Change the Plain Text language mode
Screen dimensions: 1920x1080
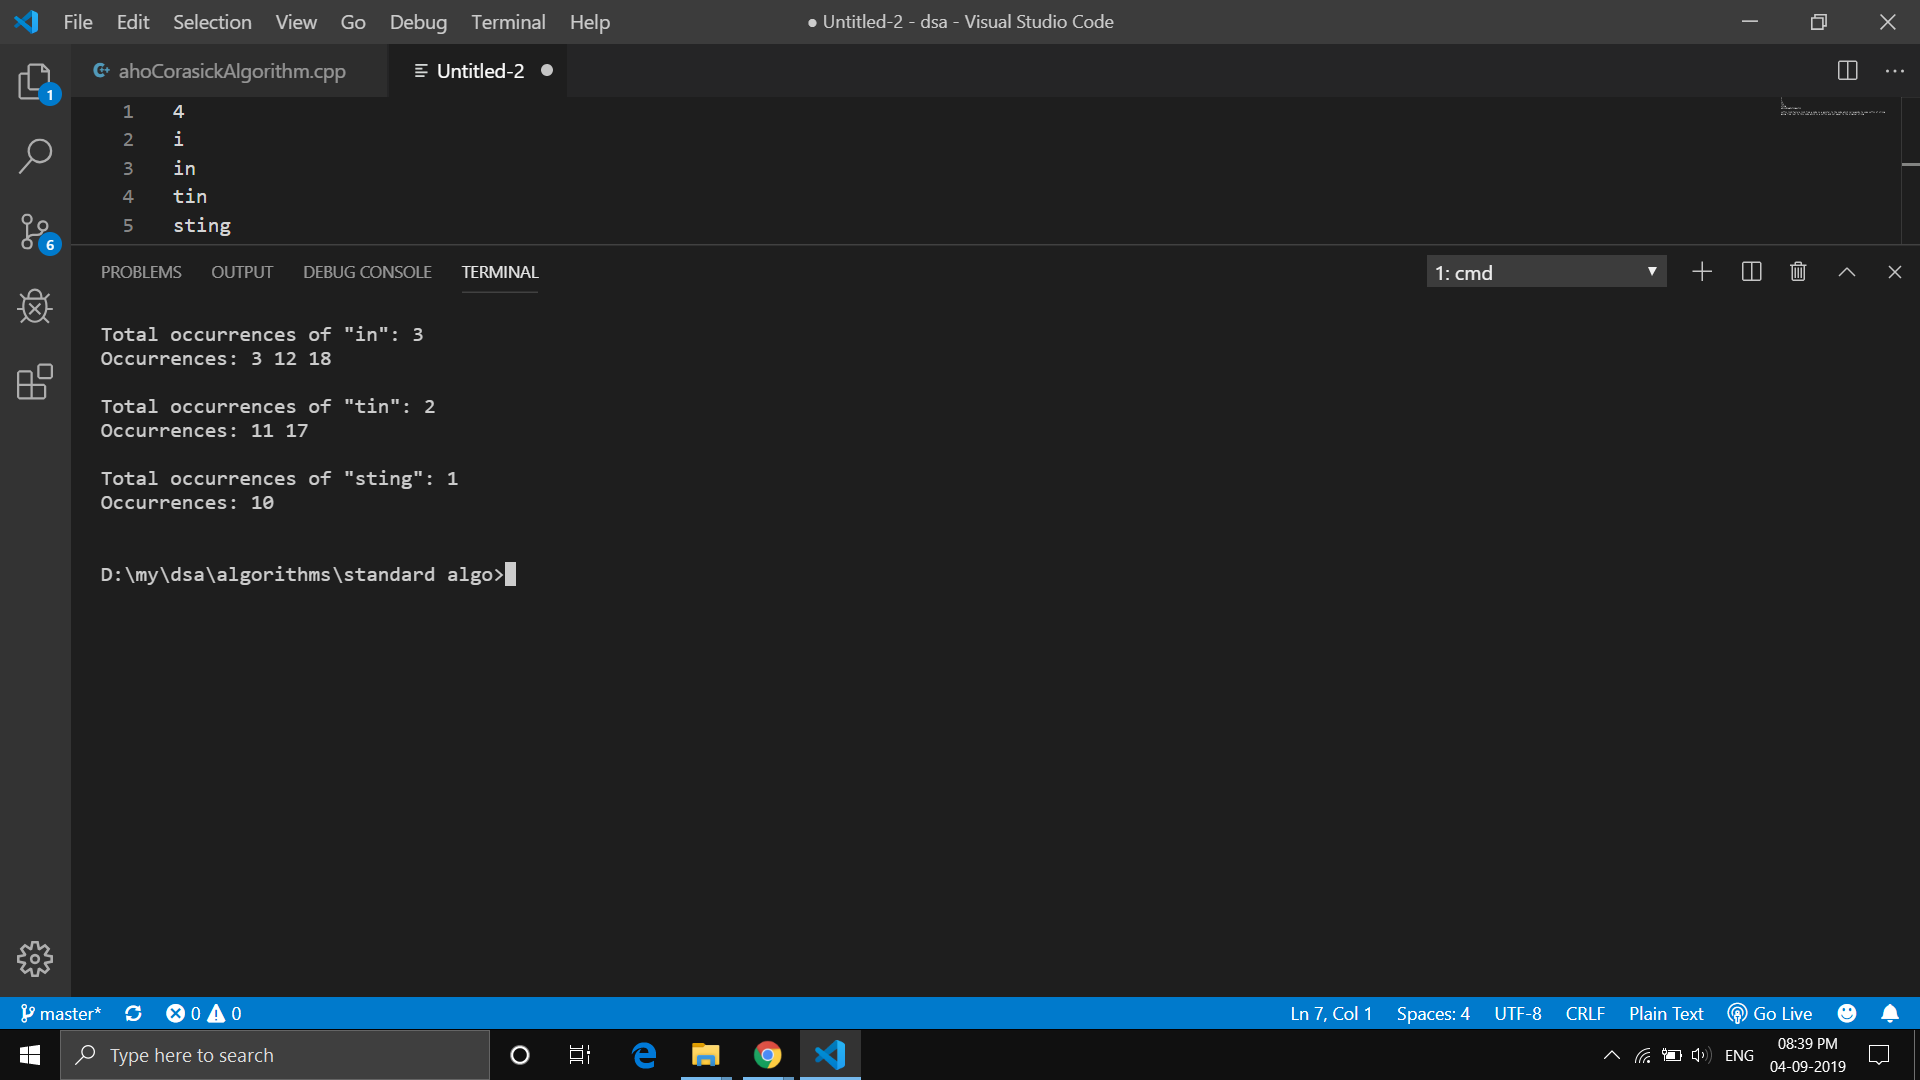1664,1013
